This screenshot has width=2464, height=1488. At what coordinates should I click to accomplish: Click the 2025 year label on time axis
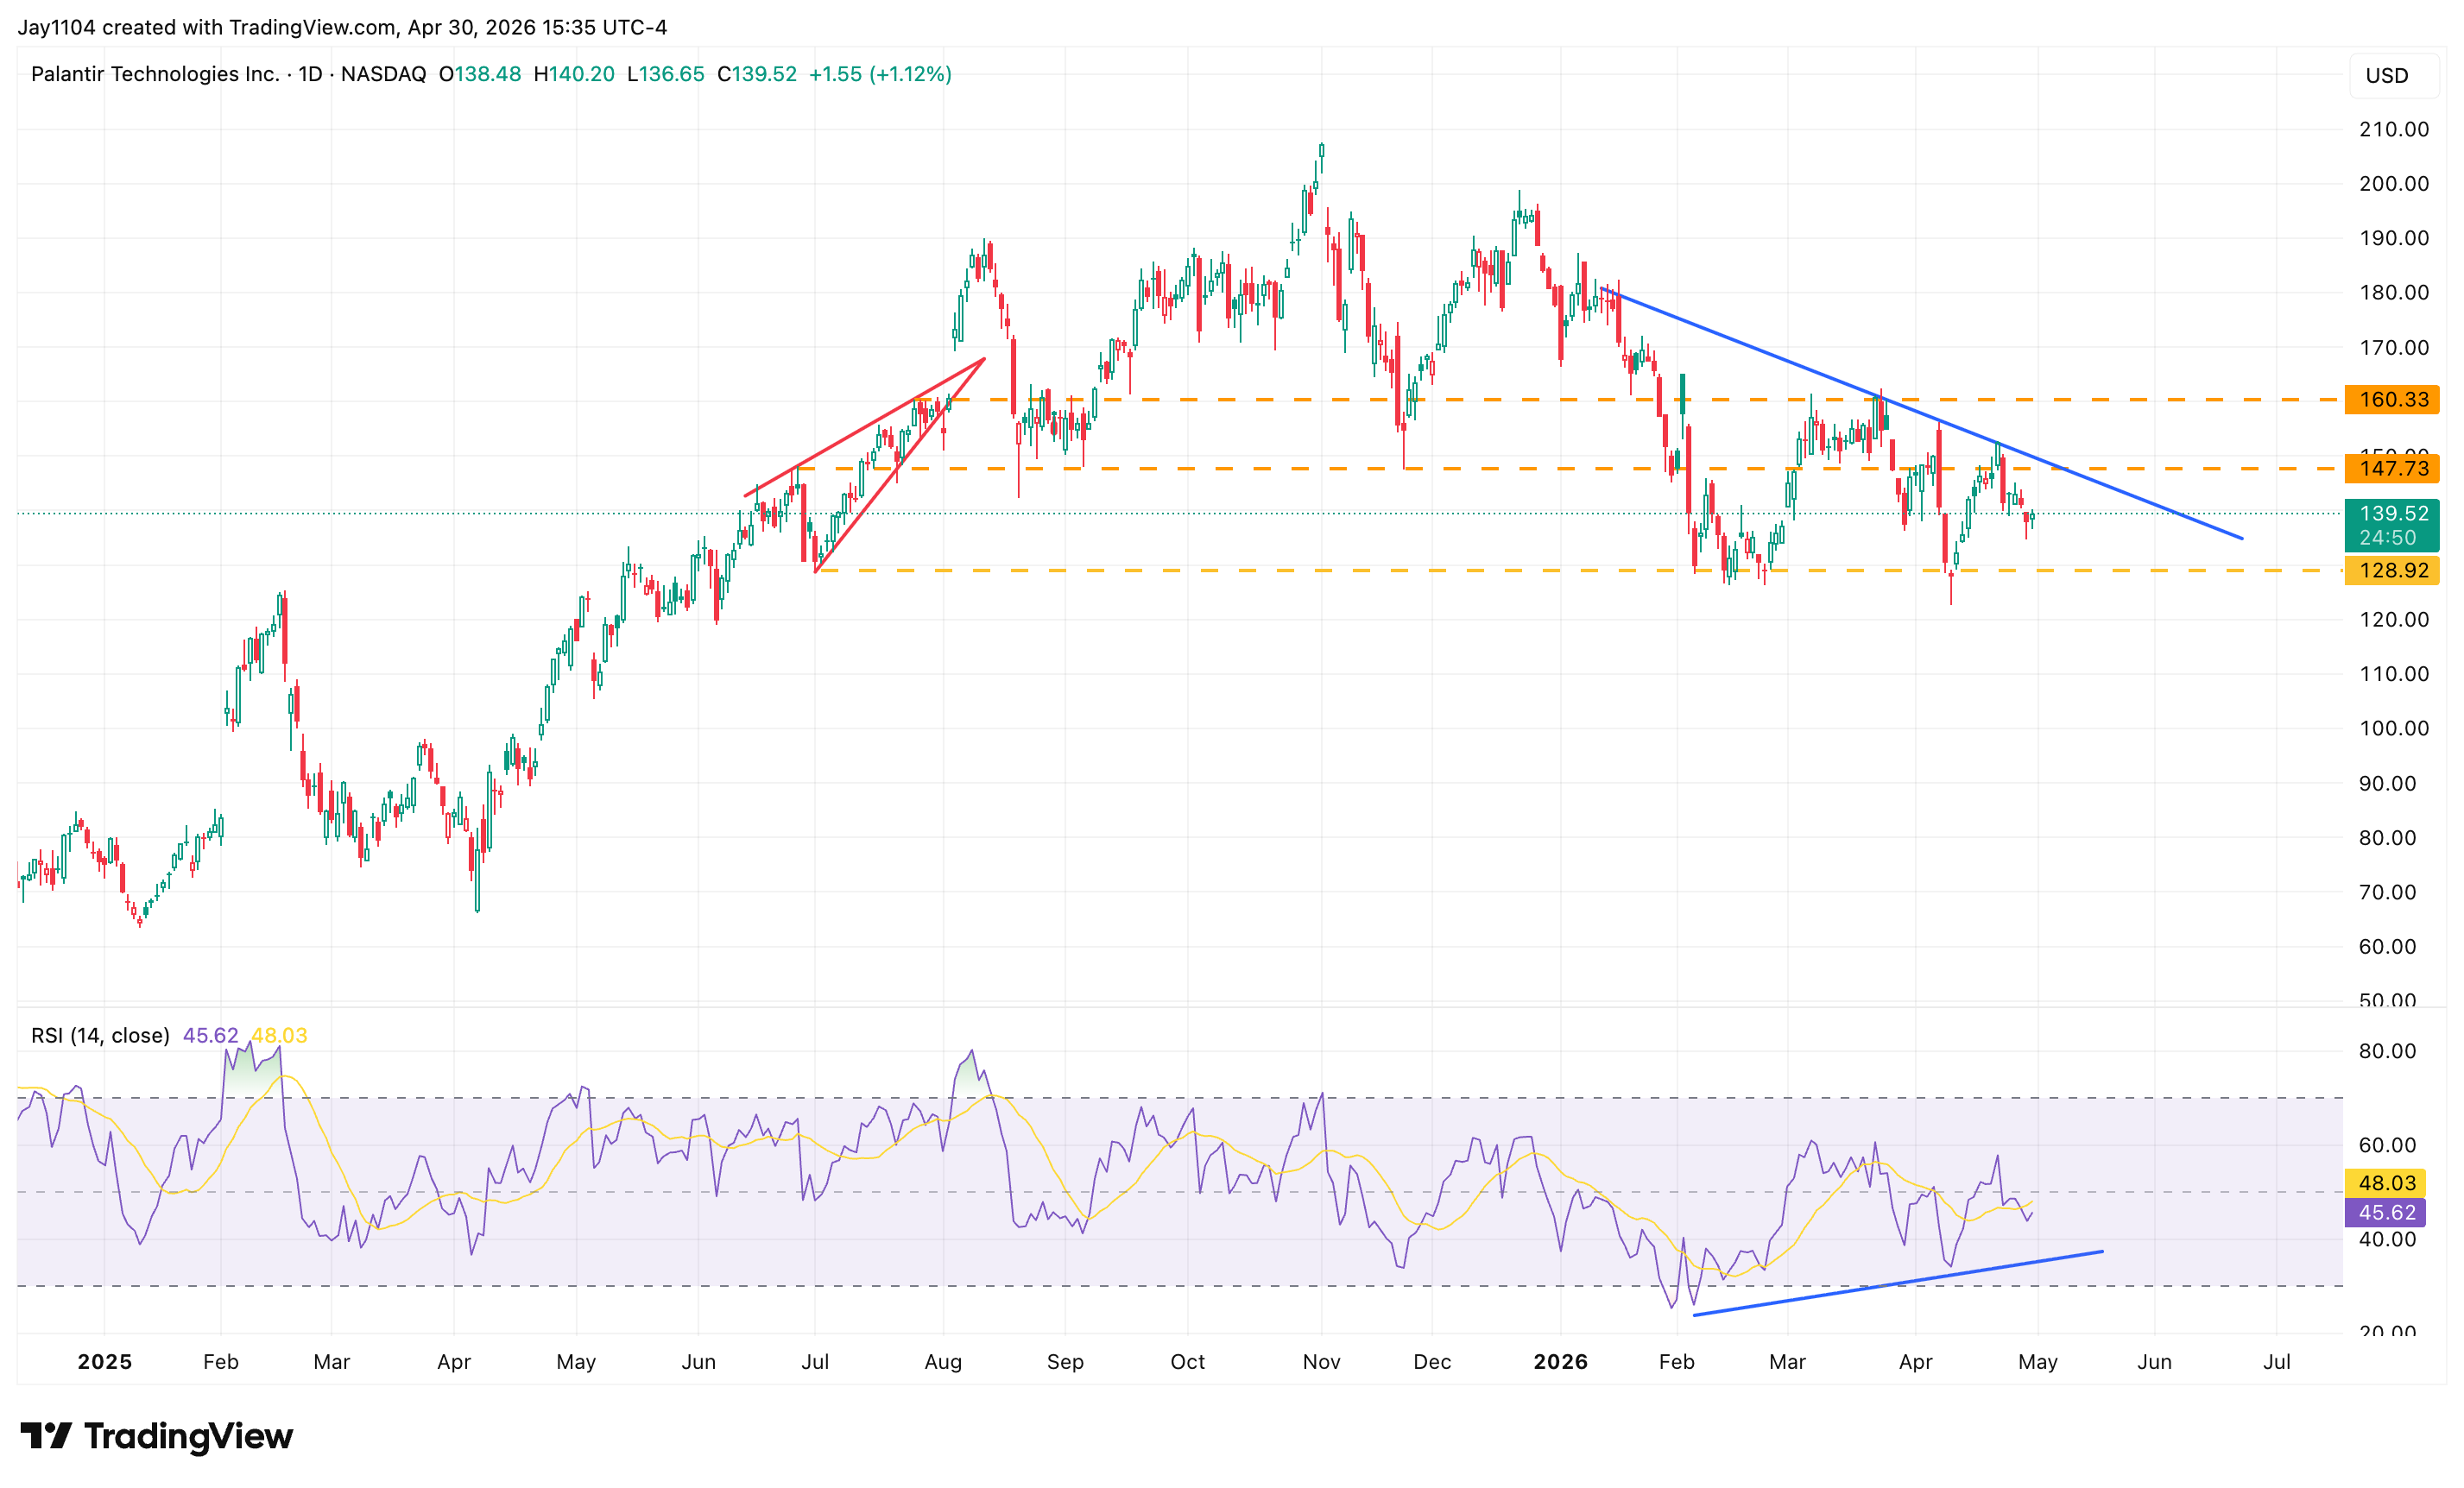(x=105, y=1361)
